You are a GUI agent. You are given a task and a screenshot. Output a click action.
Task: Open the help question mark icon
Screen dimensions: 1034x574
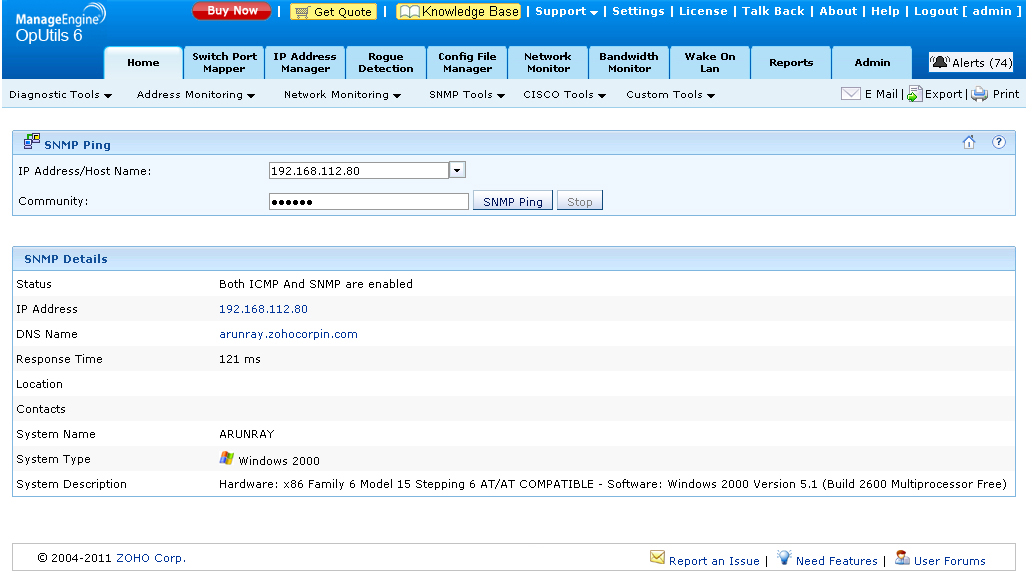click(999, 143)
